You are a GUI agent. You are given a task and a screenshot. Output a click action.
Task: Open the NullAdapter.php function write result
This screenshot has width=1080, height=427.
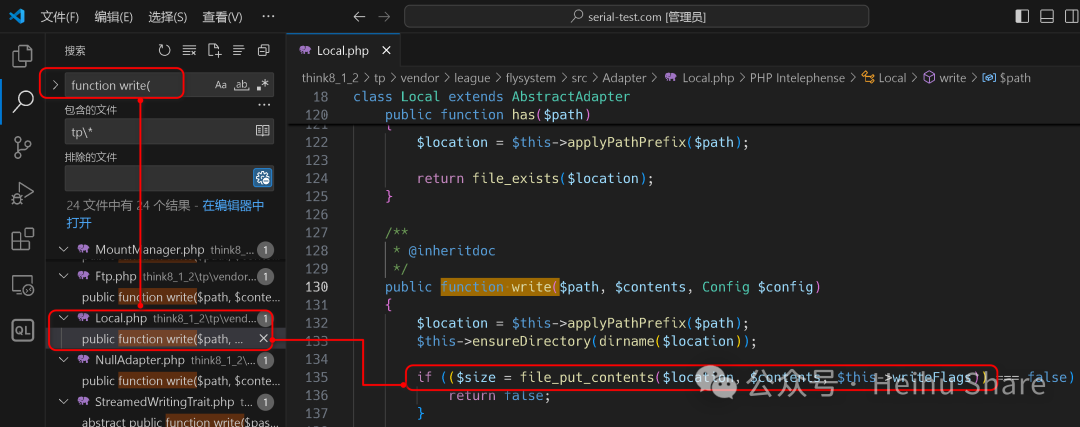tap(181, 381)
